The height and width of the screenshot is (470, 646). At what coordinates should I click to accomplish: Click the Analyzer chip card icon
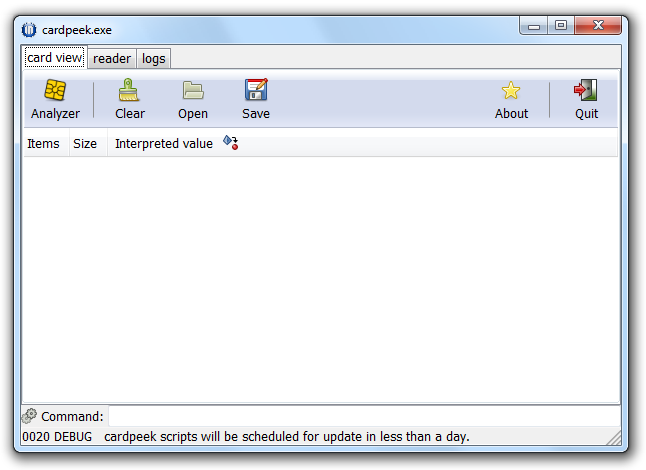[55, 91]
